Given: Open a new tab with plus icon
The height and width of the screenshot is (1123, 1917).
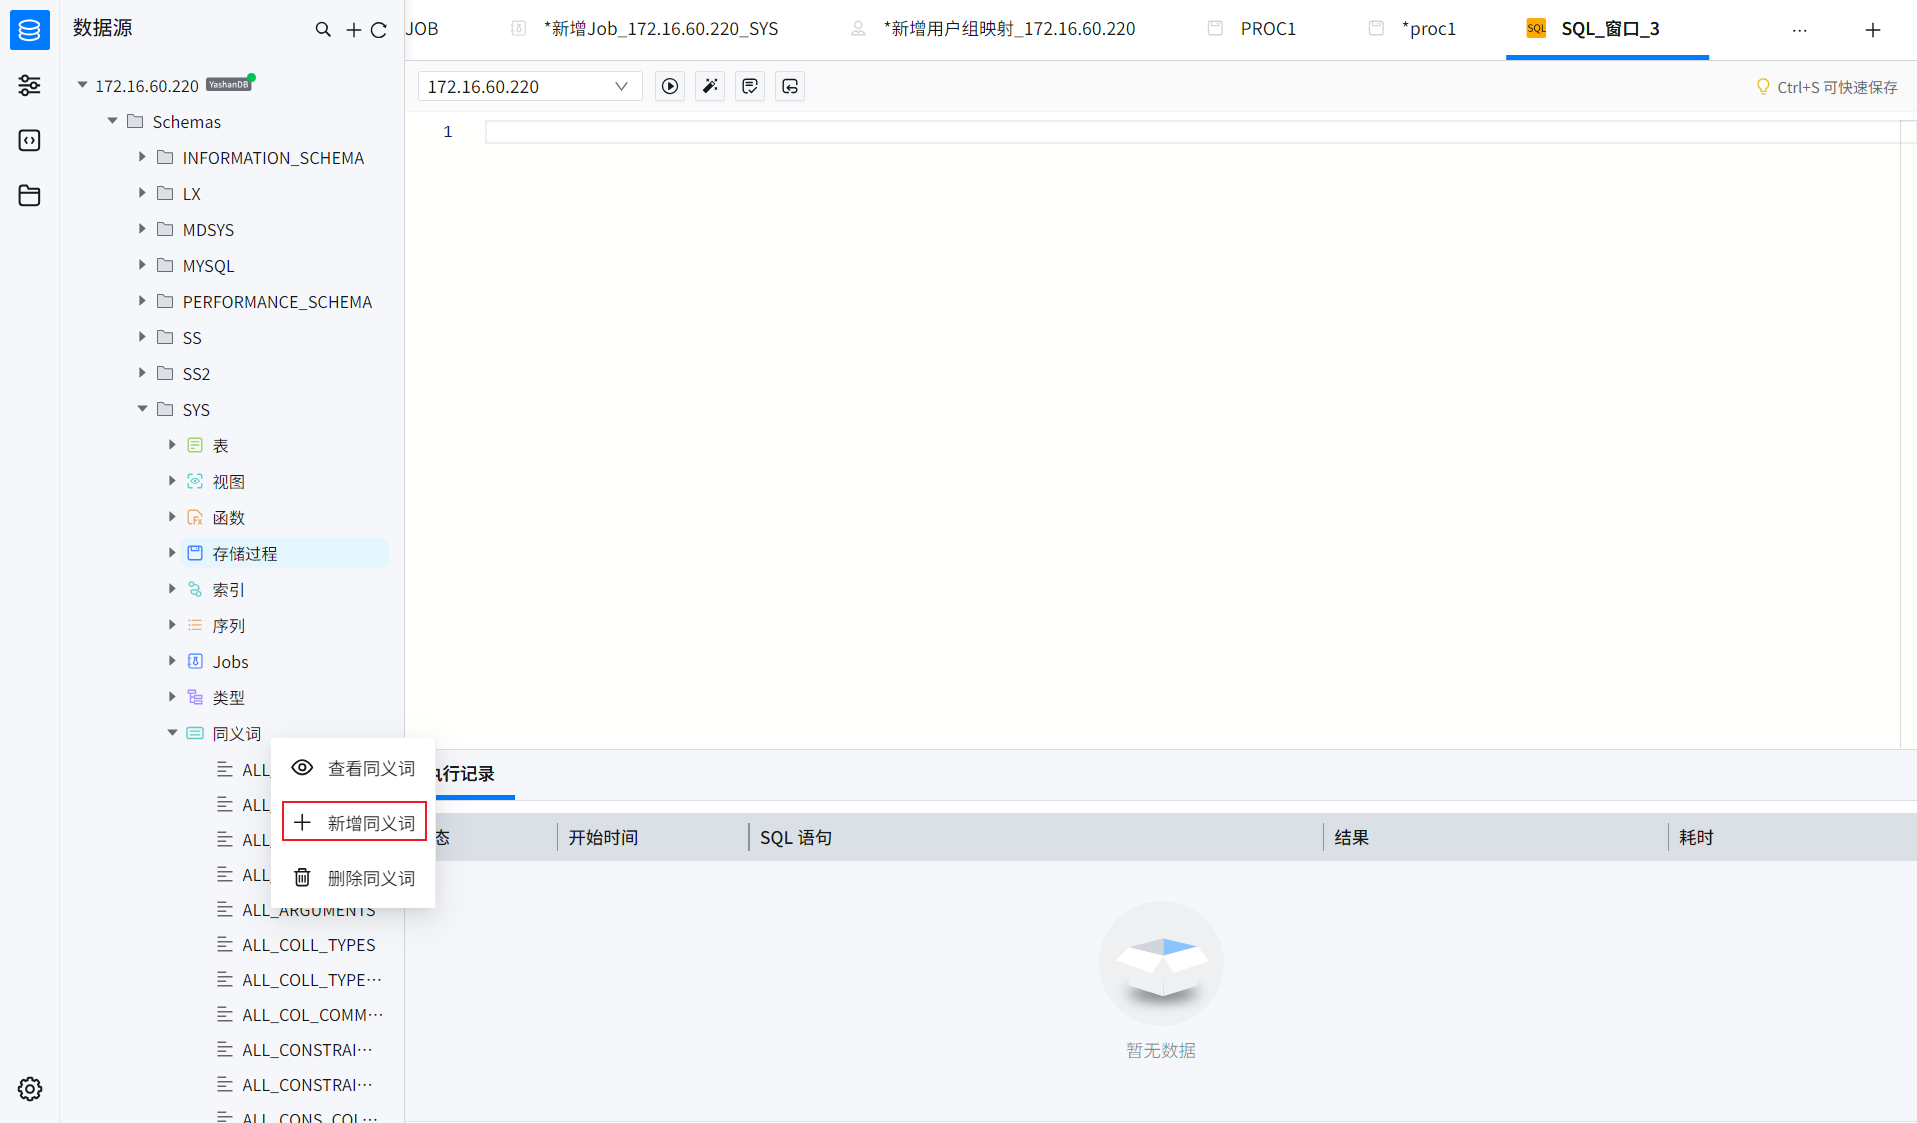Looking at the screenshot, I should point(1873,30).
